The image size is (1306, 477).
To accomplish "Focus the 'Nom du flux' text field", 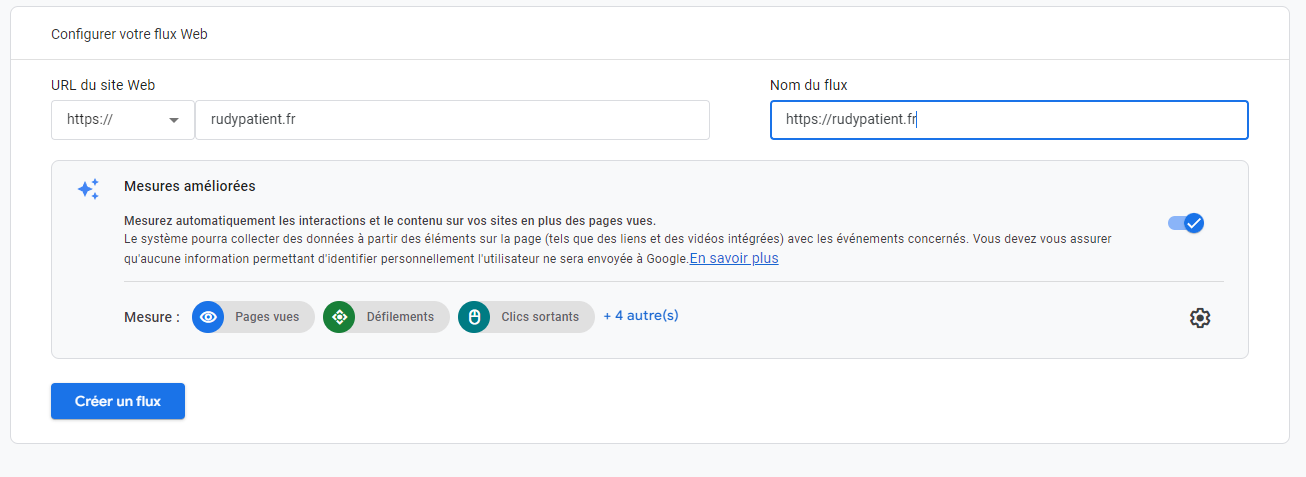I will [x=1008, y=120].
